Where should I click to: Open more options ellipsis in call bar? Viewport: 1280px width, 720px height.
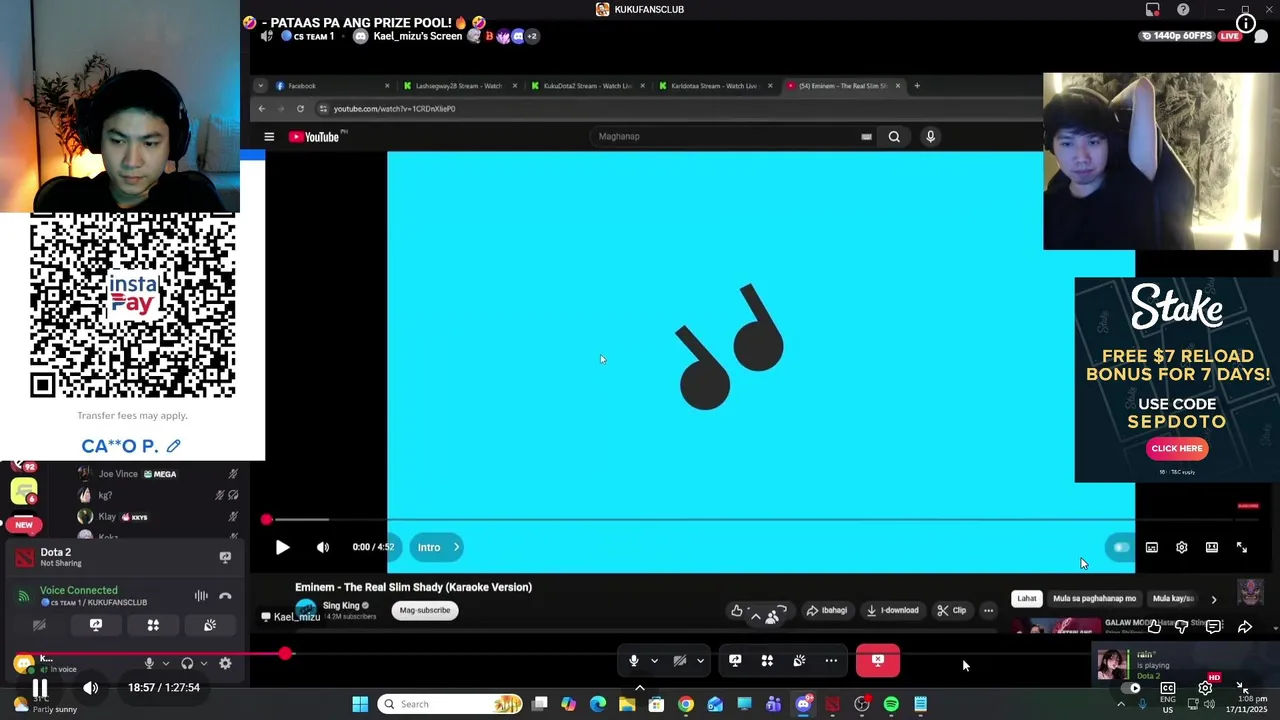[831, 661]
